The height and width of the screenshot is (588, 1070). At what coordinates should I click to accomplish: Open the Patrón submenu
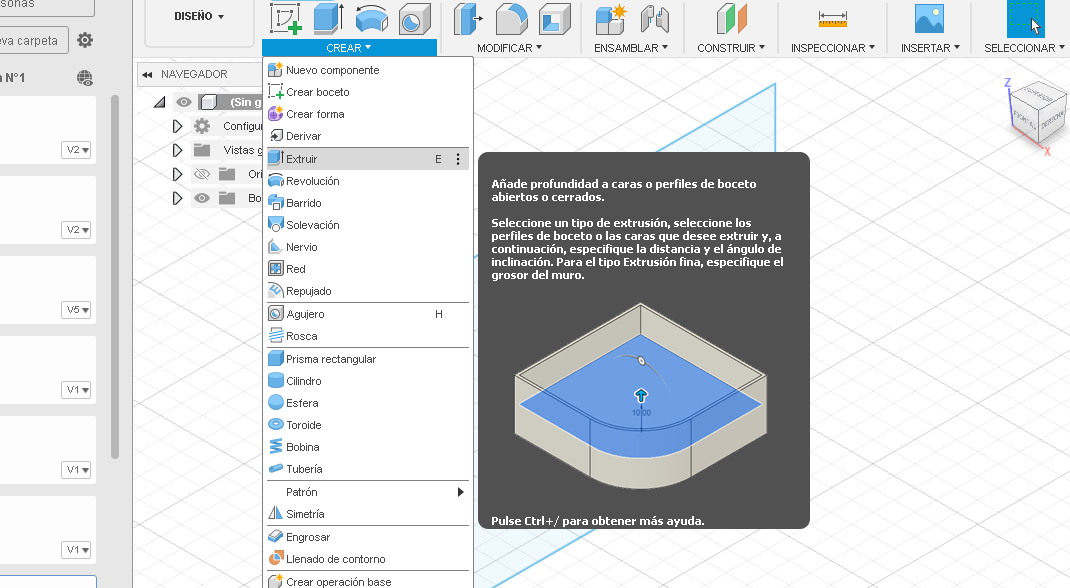pos(367,492)
